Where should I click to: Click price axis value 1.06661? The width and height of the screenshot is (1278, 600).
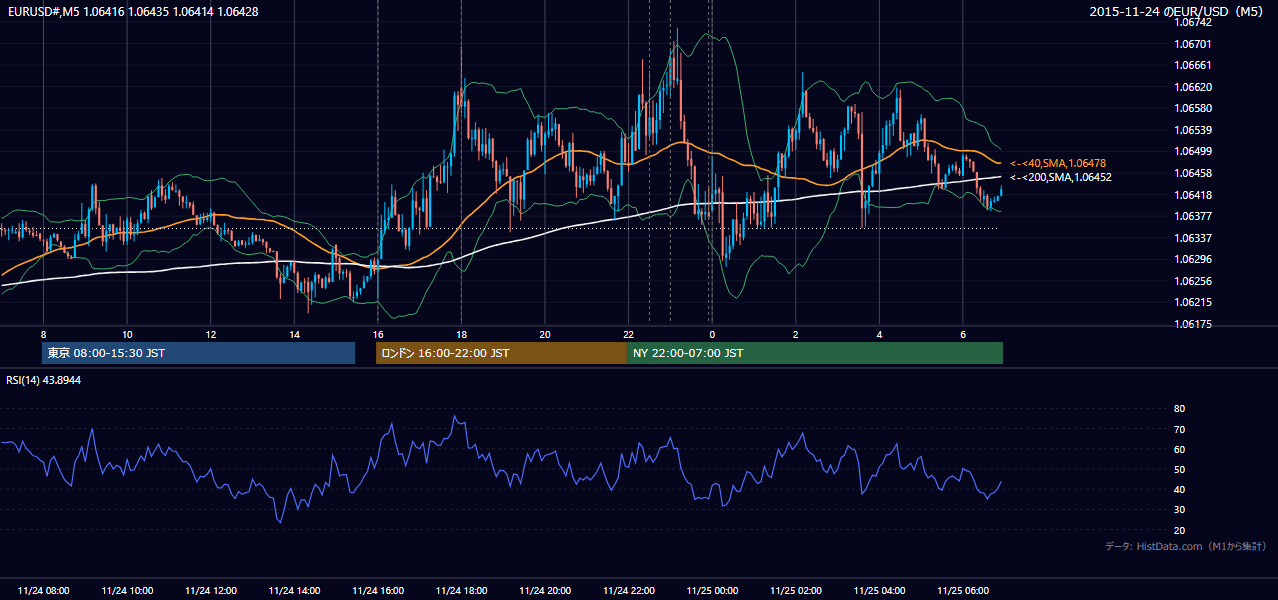pos(1191,65)
